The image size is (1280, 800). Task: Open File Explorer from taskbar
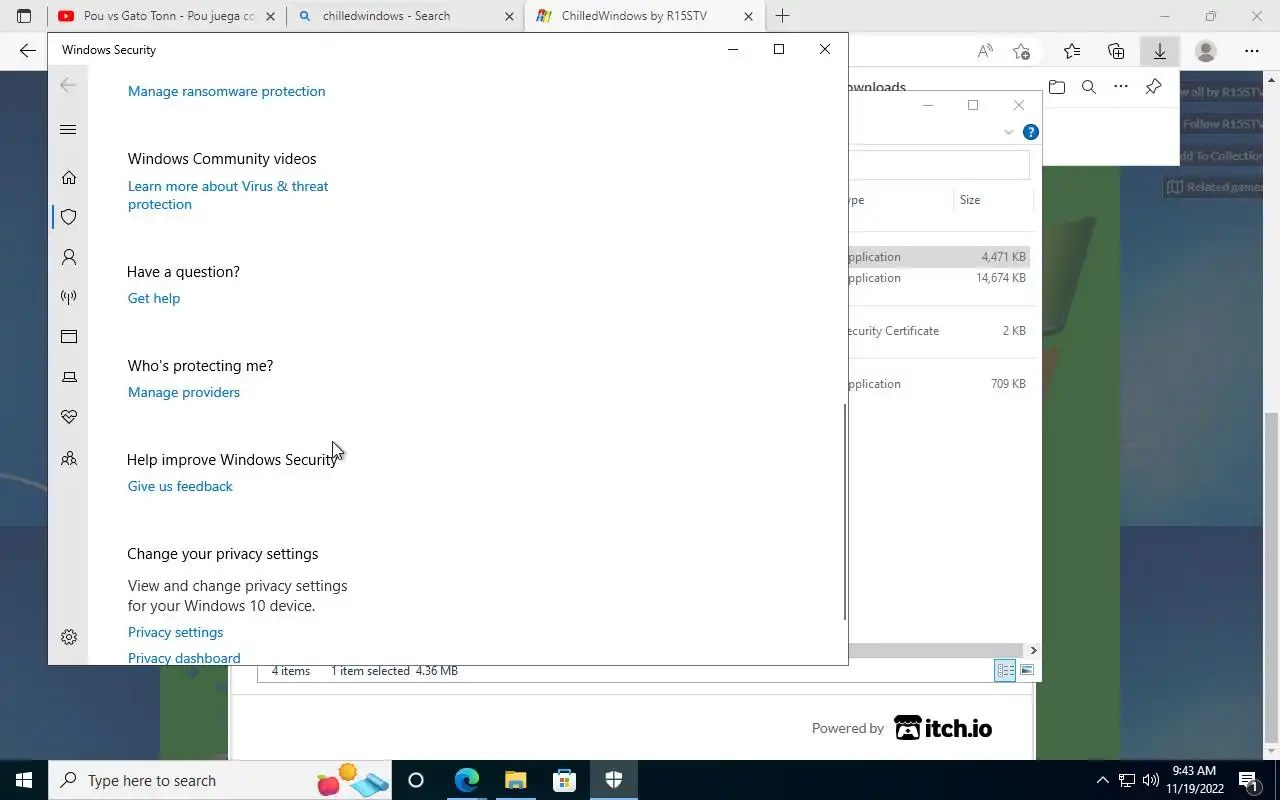coord(515,780)
